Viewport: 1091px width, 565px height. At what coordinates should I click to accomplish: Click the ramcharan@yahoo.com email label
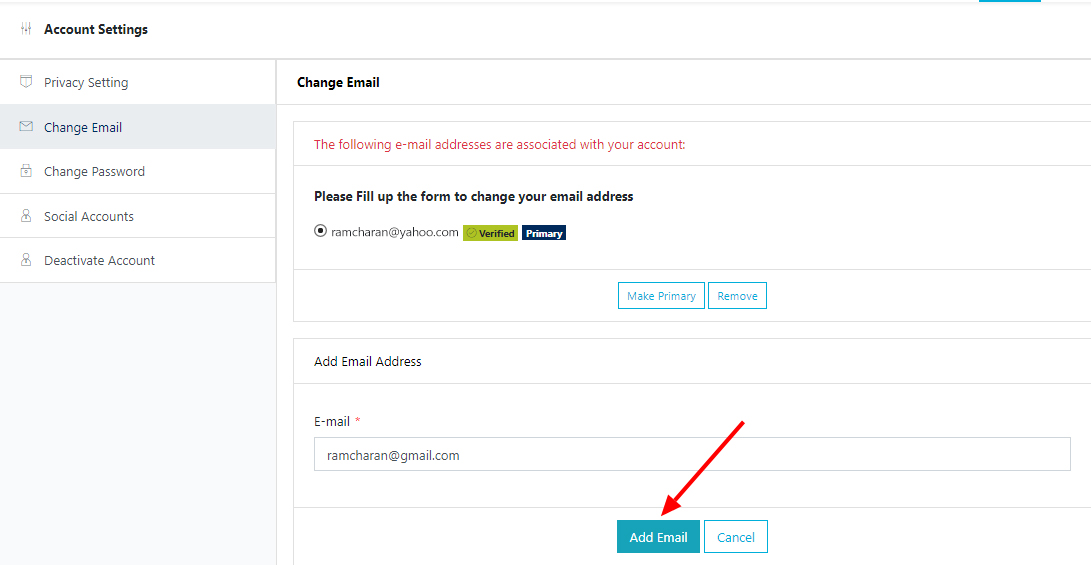pyautogui.click(x=395, y=232)
